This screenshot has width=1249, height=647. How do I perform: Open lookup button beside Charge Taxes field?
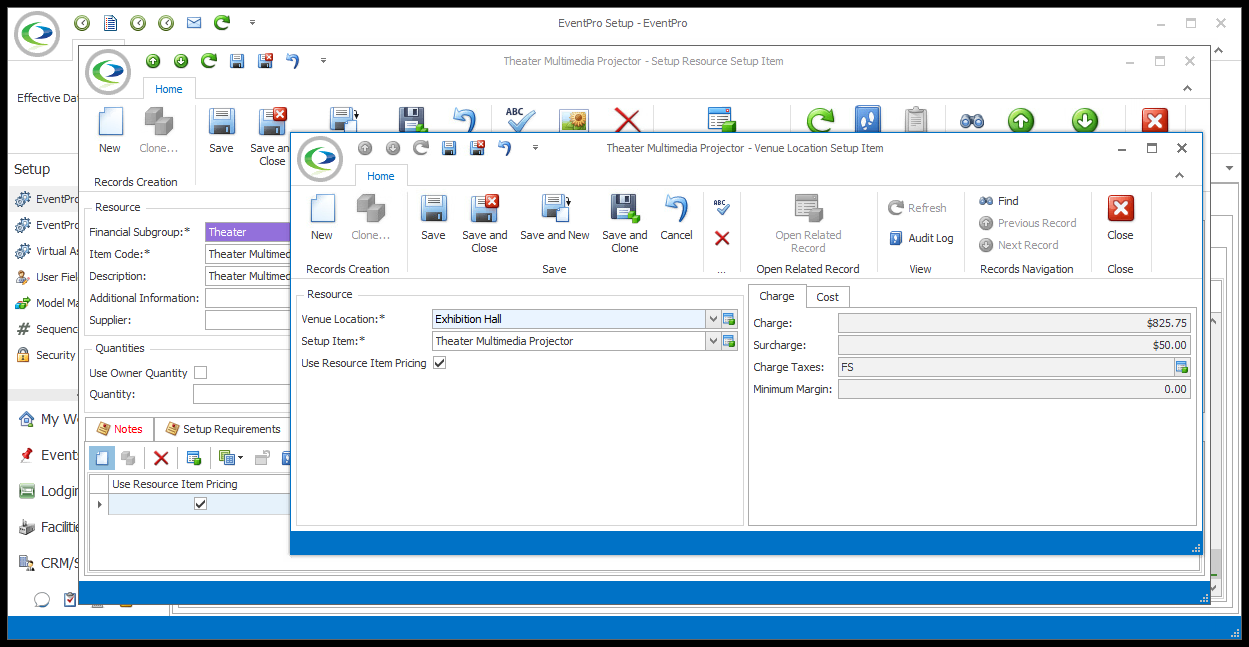[1182, 367]
